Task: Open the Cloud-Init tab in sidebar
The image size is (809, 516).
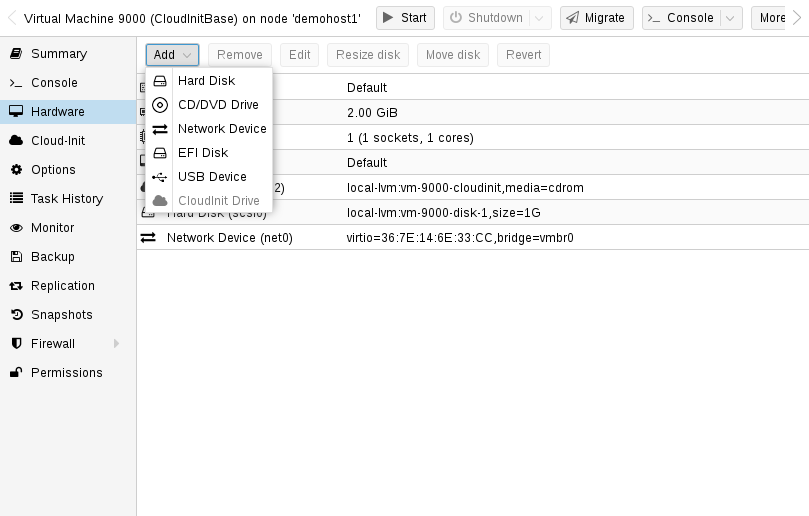Action: (57, 141)
